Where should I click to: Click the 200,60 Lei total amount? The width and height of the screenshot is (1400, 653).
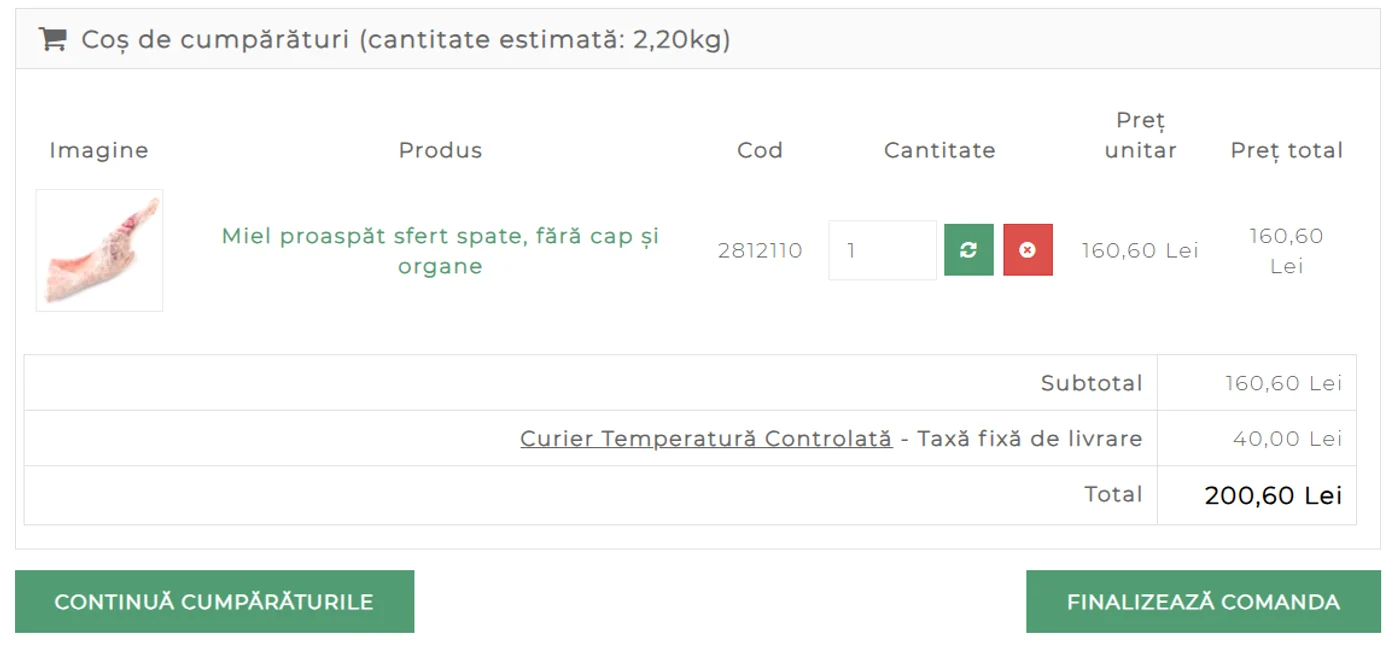click(1273, 495)
